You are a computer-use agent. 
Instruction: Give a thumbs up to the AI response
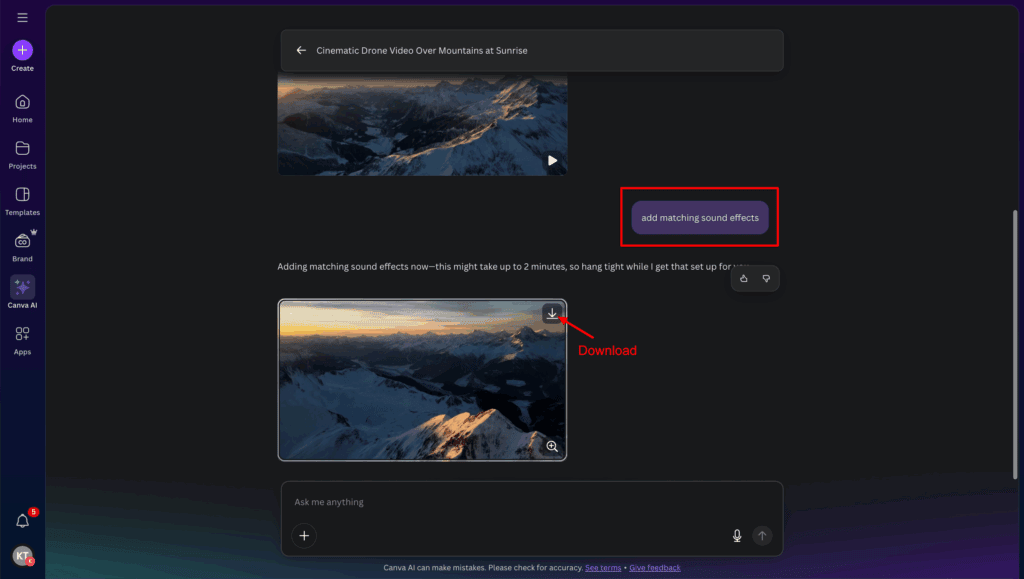click(x=742, y=278)
